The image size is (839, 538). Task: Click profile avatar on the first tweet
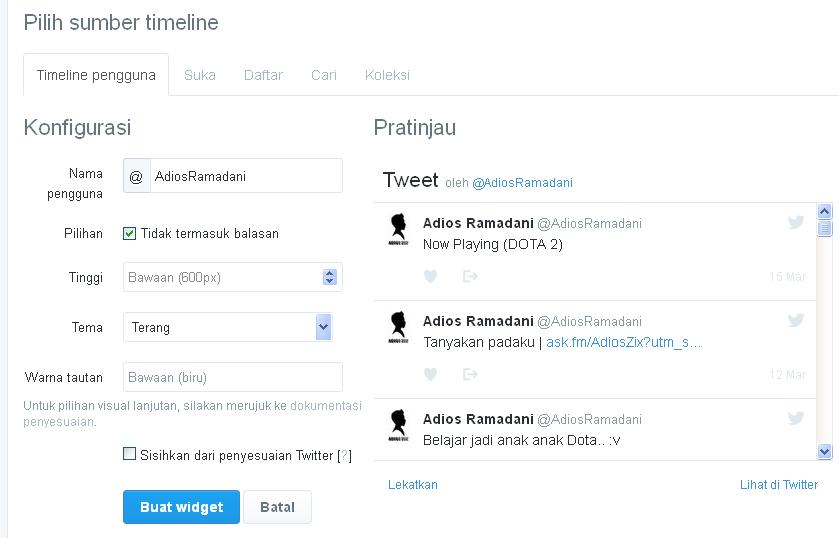click(x=399, y=230)
